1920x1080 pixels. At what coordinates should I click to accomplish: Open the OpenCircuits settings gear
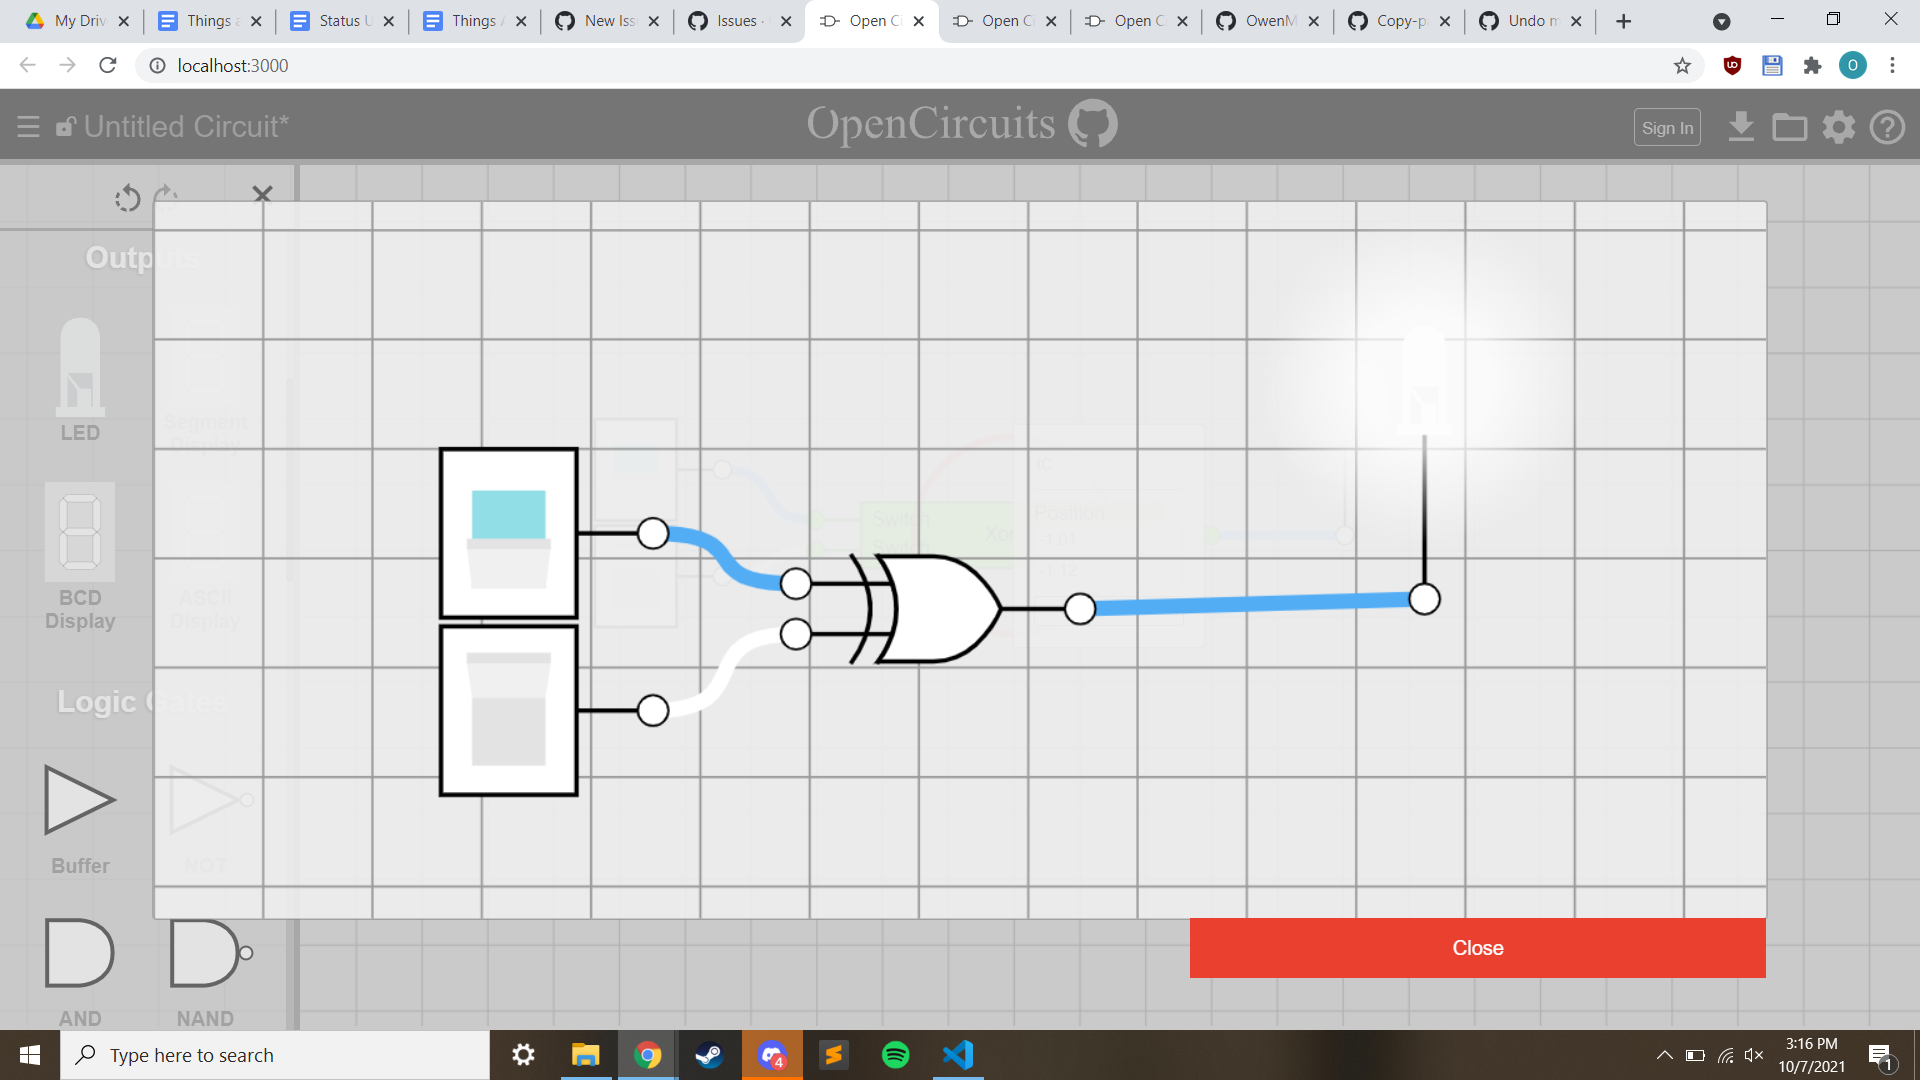pyautogui.click(x=1838, y=127)
